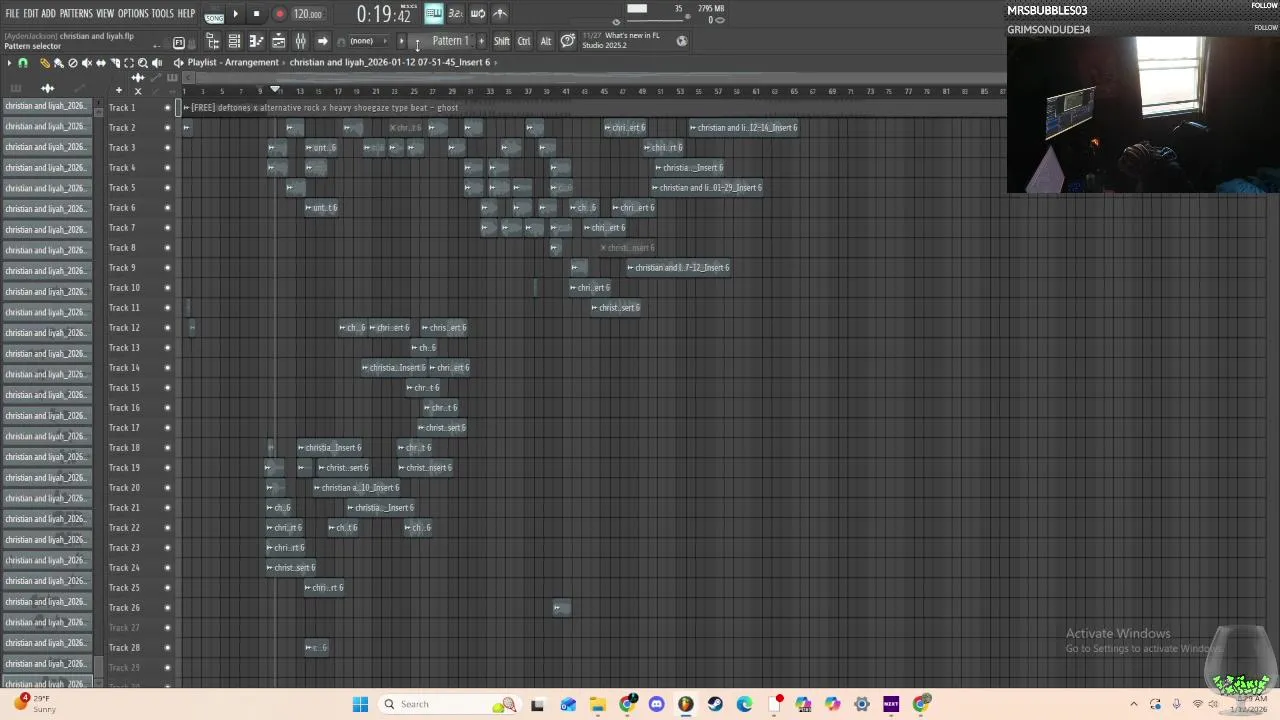Viewport: 1280px width, 720px height.
Task: Click the Play button
Action: click(x=236, y=14)
